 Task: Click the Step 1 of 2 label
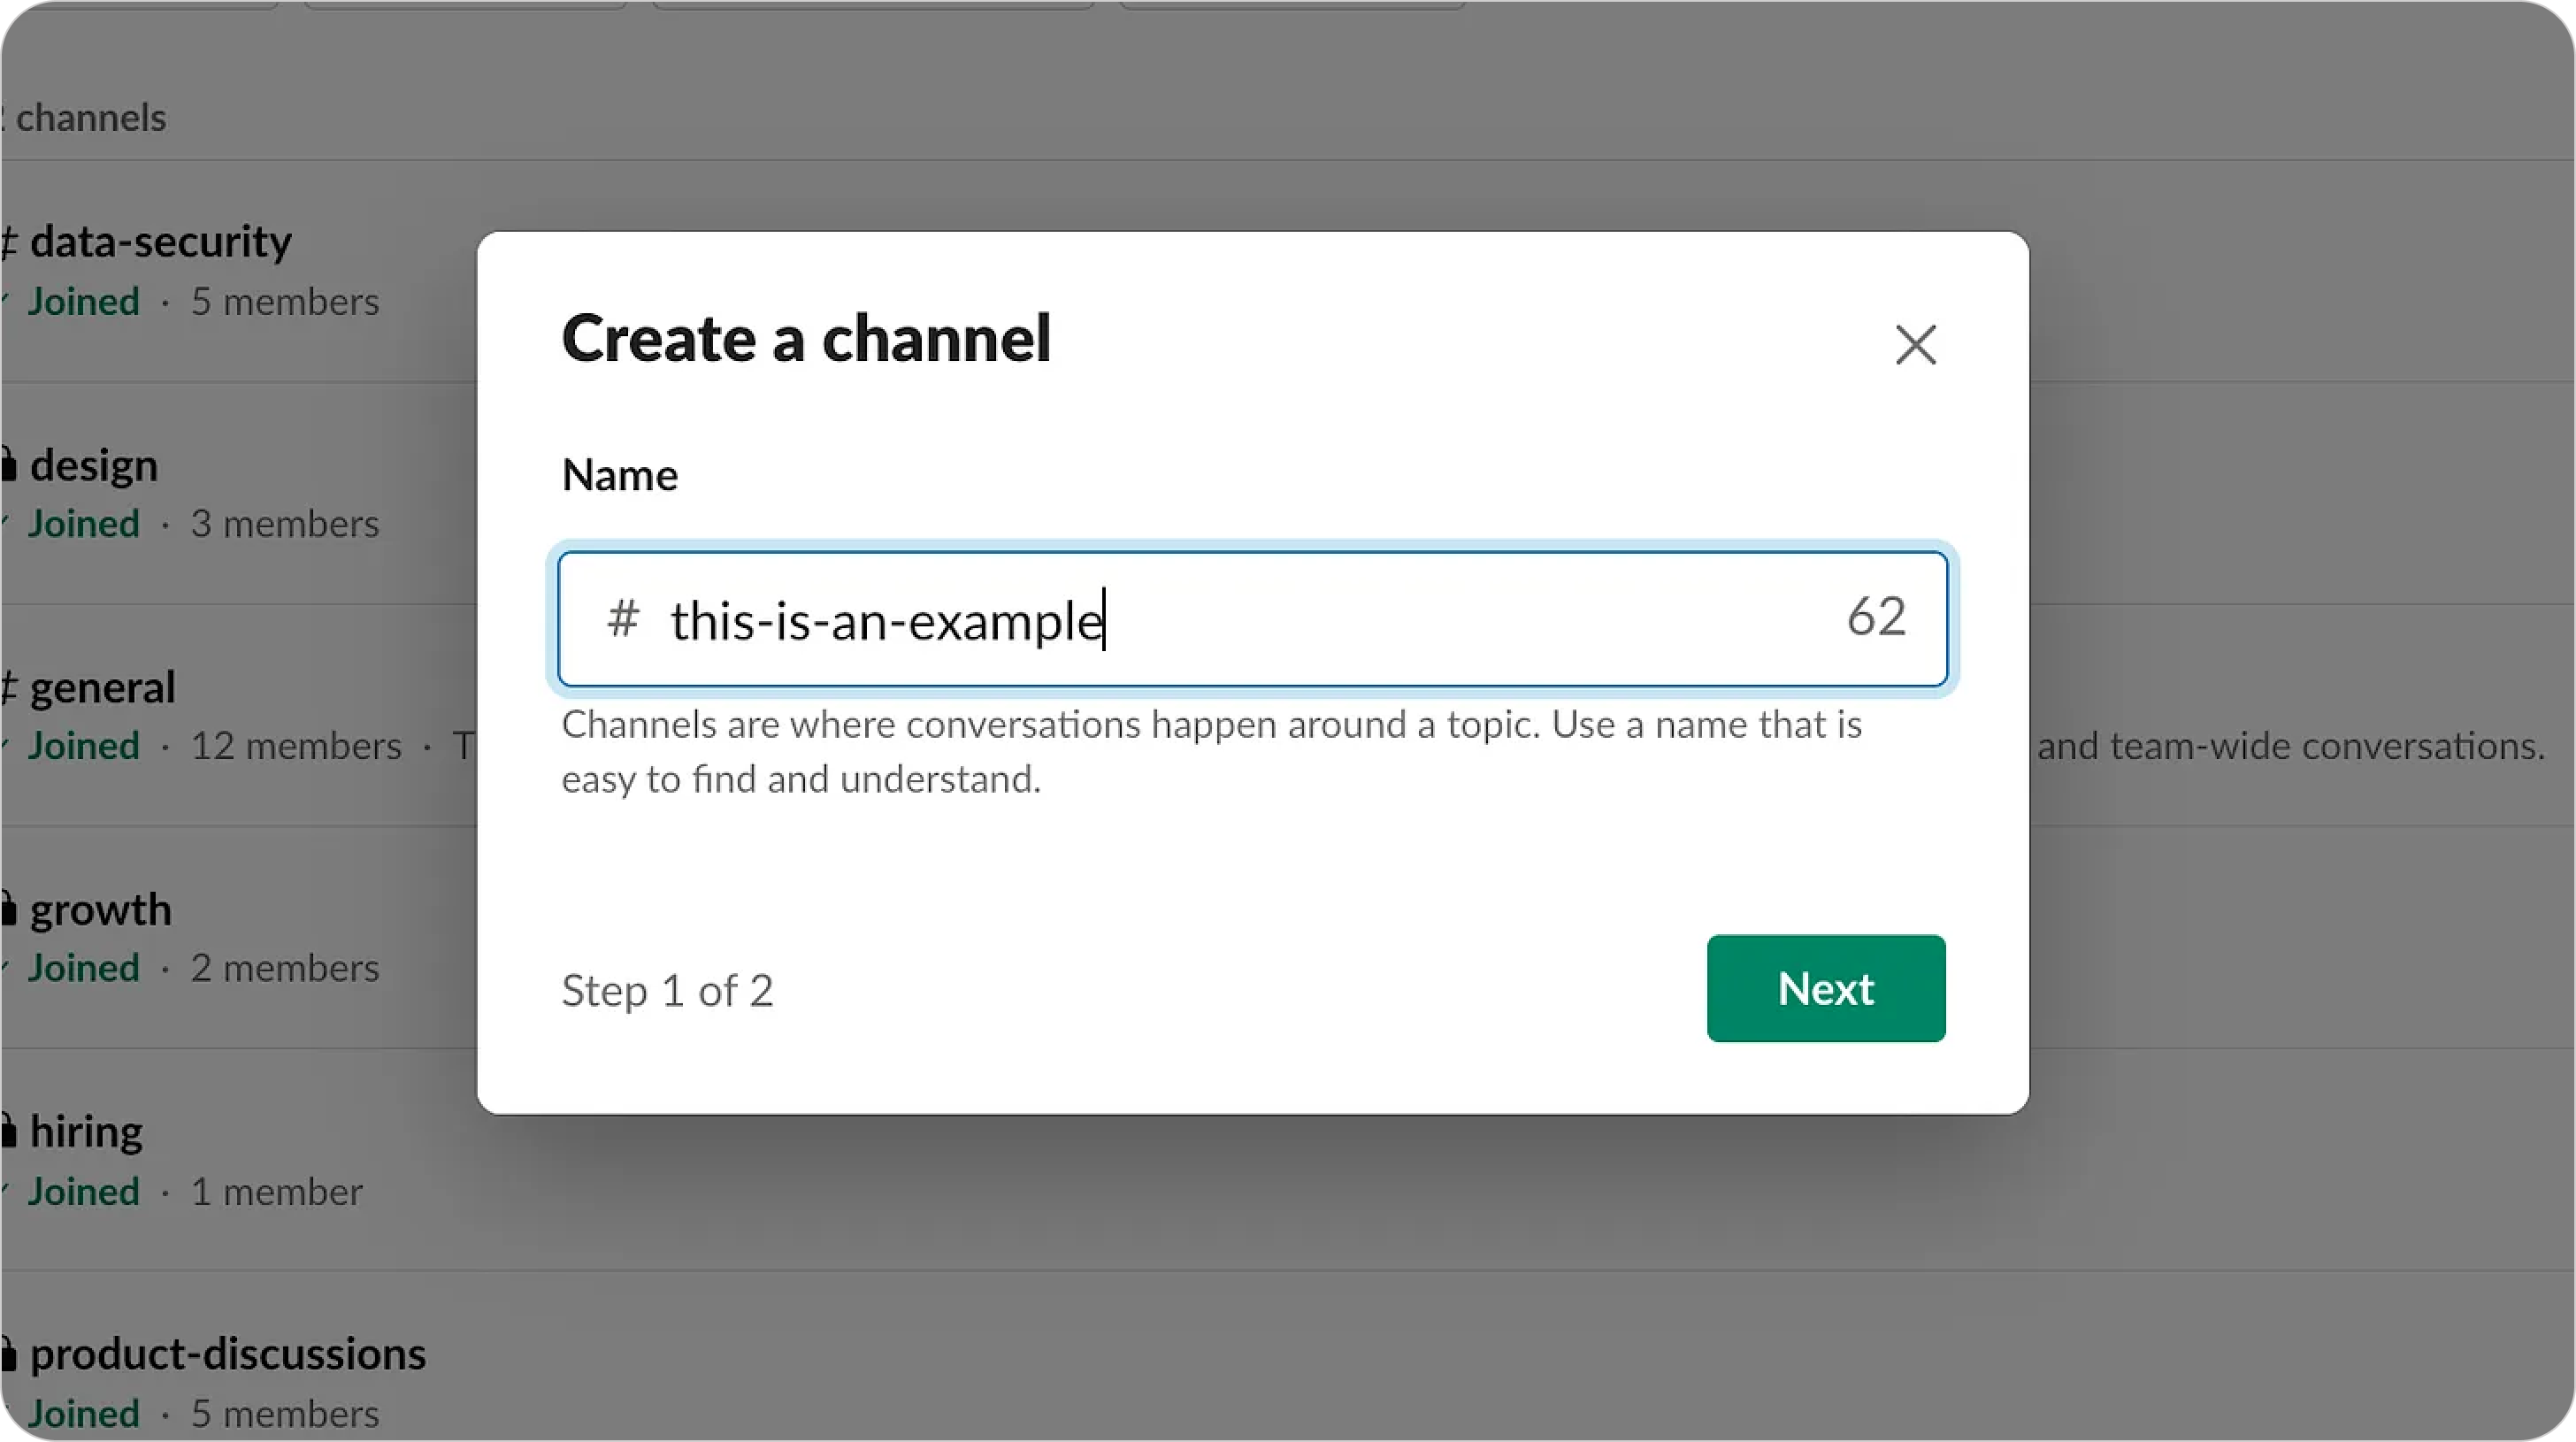667,991
